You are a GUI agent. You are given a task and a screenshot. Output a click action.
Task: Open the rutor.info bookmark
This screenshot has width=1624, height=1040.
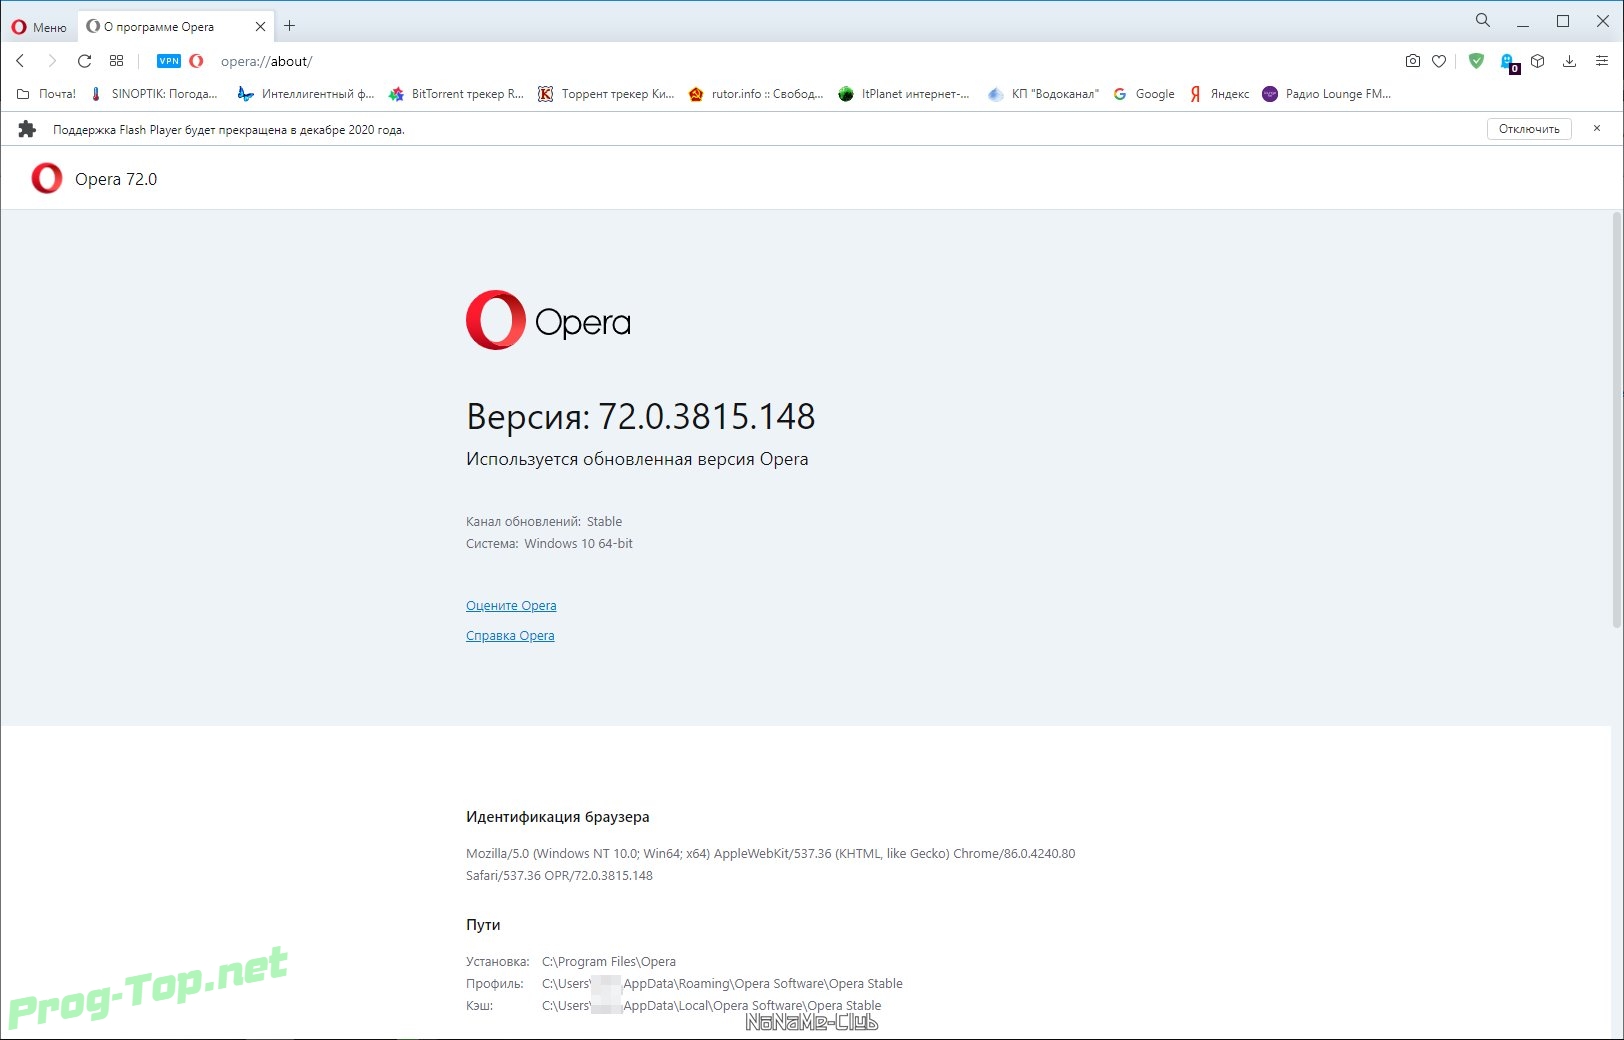[x=756, y=94]
